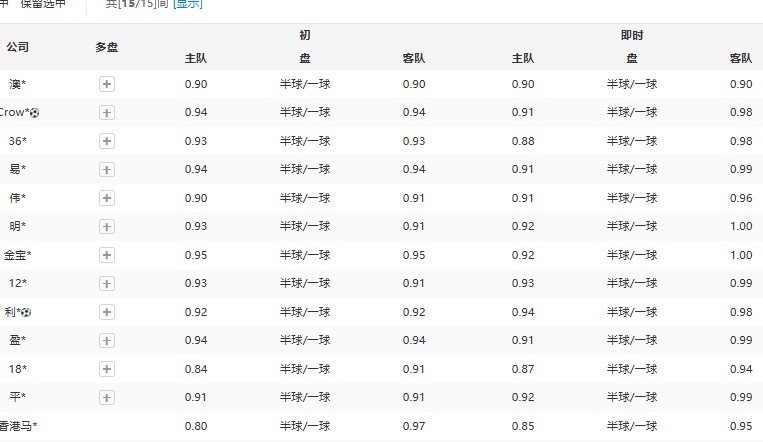Click the plus icon beside 易*
The image size is (763, 442).
(107, 170)
